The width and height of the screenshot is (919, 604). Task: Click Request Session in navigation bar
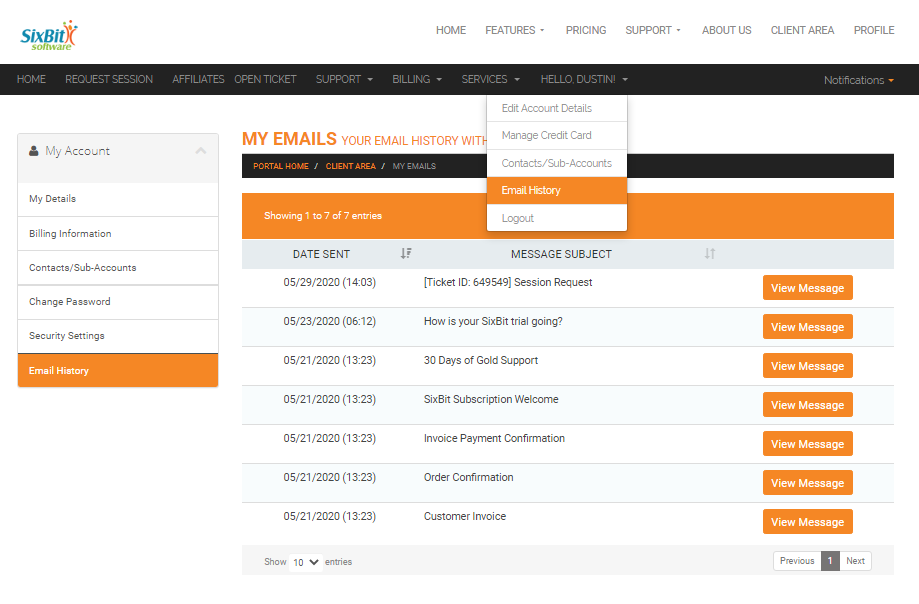click(x=109, y=79)
